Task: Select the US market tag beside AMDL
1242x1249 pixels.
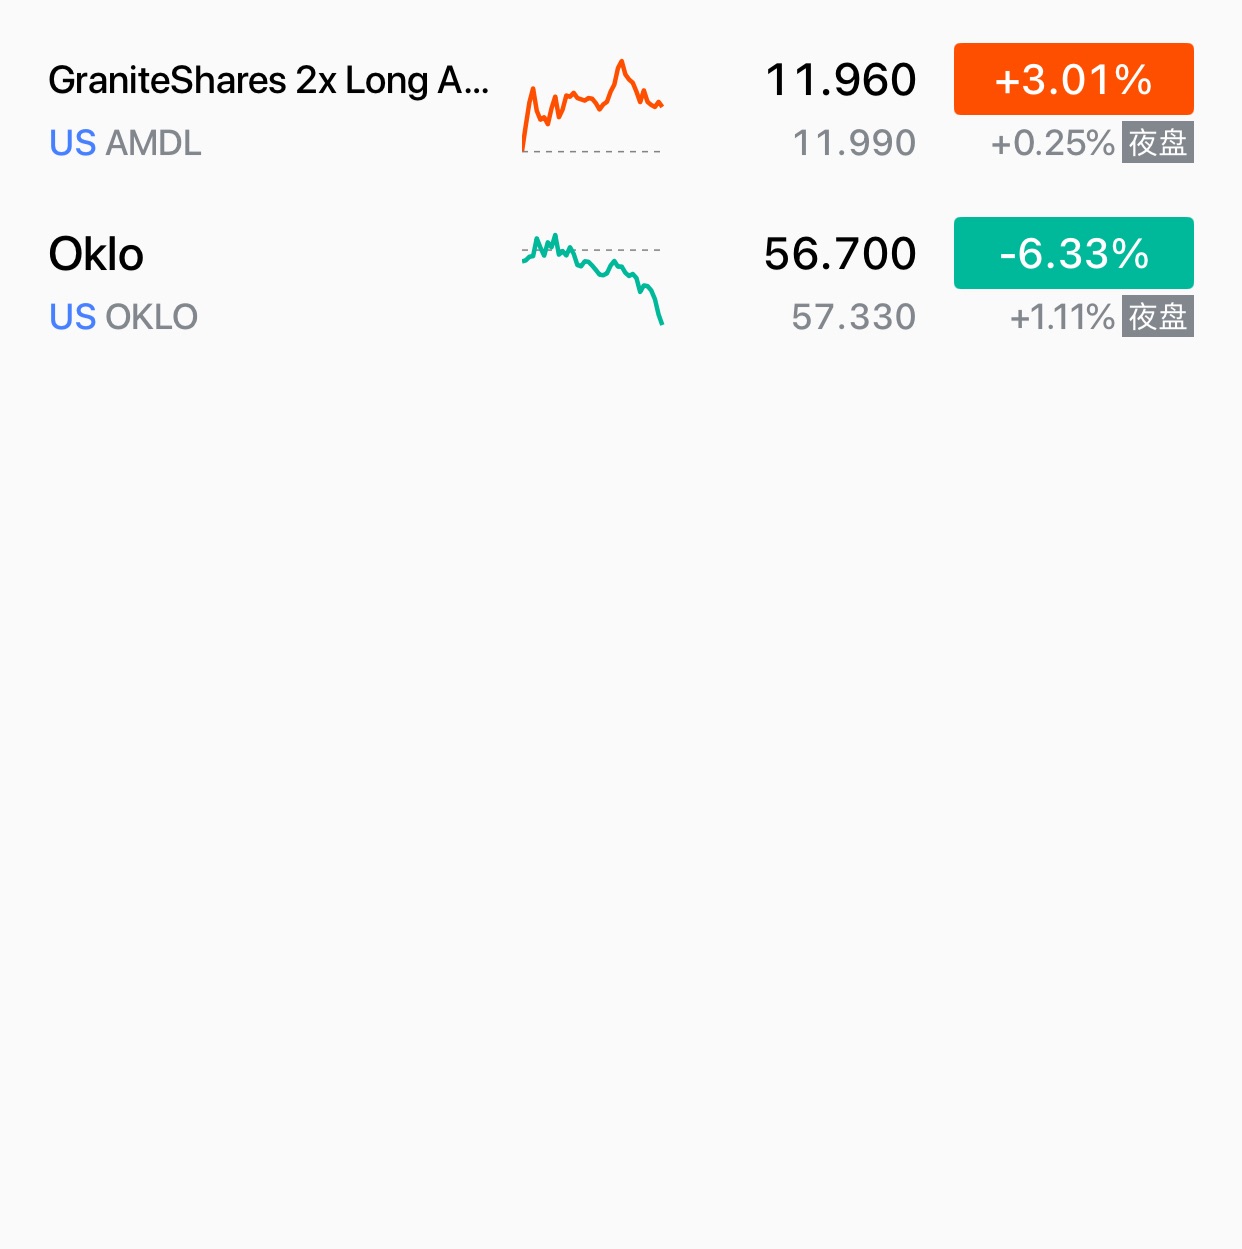Action: tap(72, 144)
